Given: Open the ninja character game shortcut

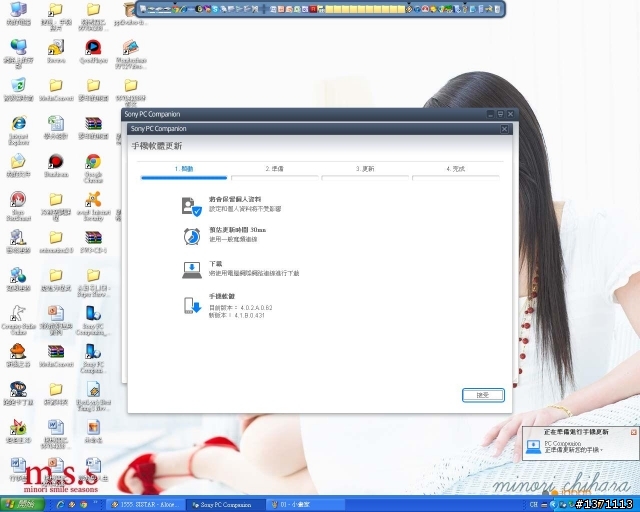Looking at the screenshot, I should click(18, 394).
